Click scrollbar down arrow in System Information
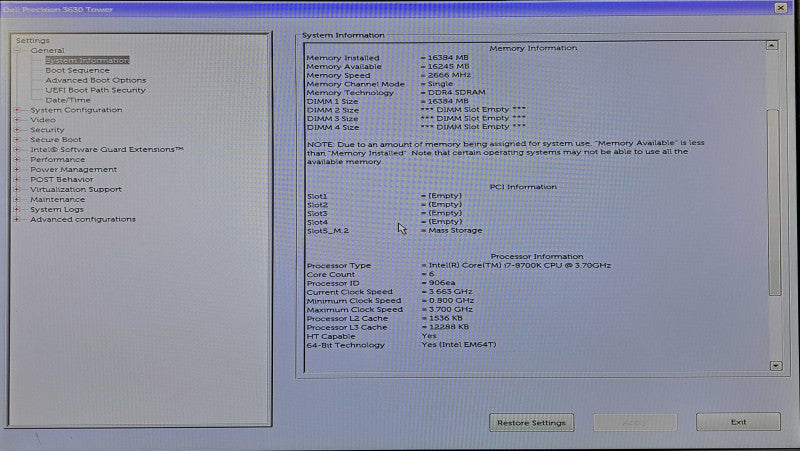The height and width of the screenshot is (451, 800). 776,366
